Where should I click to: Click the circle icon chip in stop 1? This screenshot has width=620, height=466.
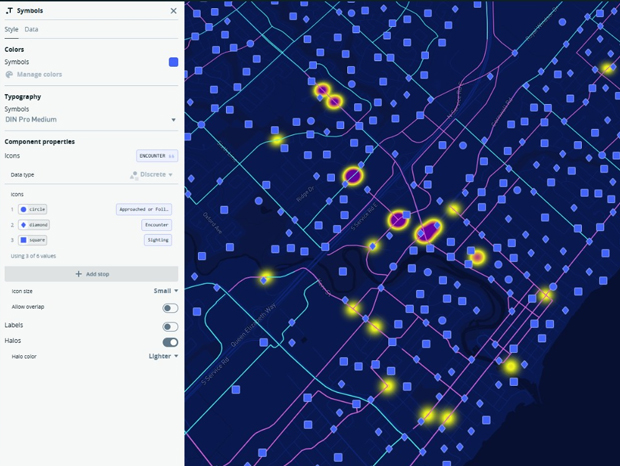point(33,210)
